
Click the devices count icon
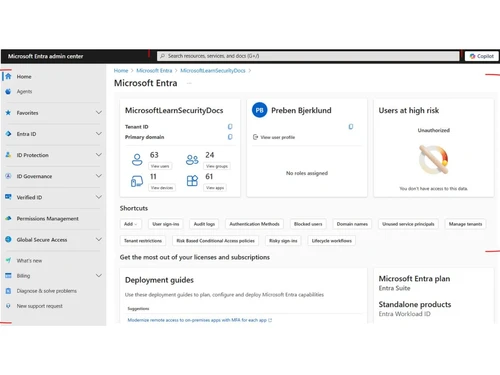137,181
